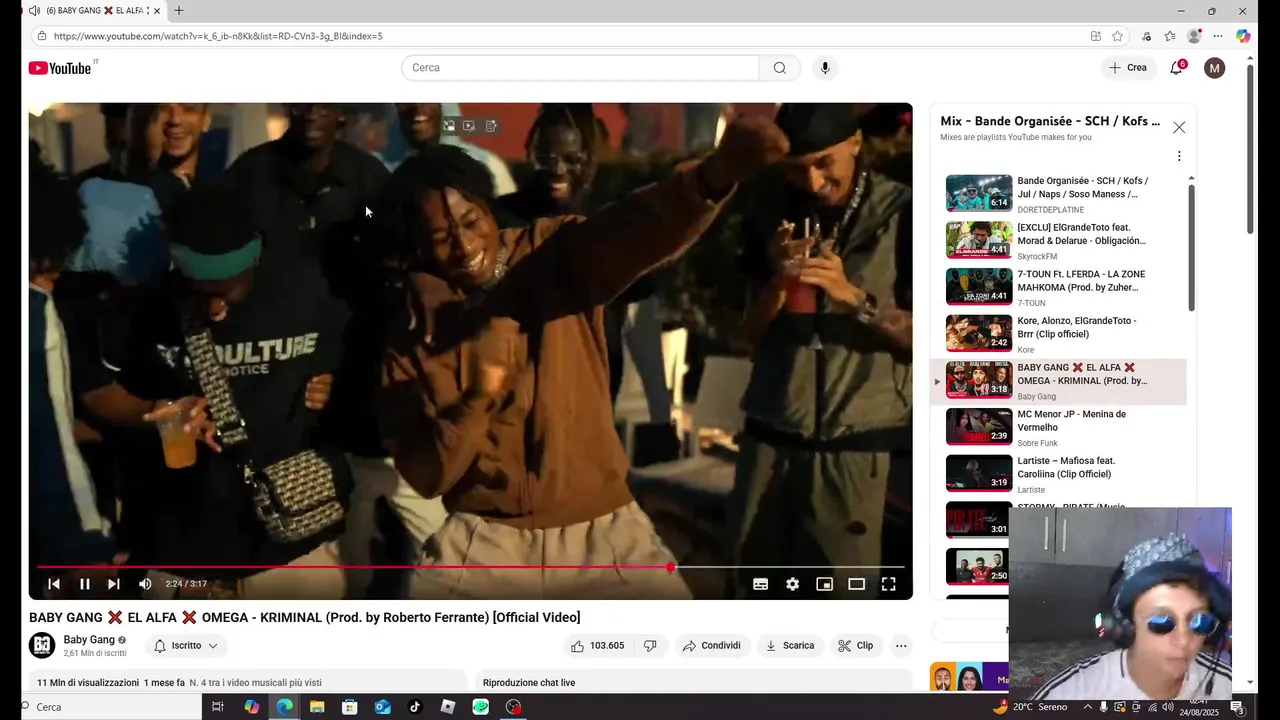The image size is (1280, 720).
Task: View site information lock icon
Action: pyautogui.click(x=41, y=36)
